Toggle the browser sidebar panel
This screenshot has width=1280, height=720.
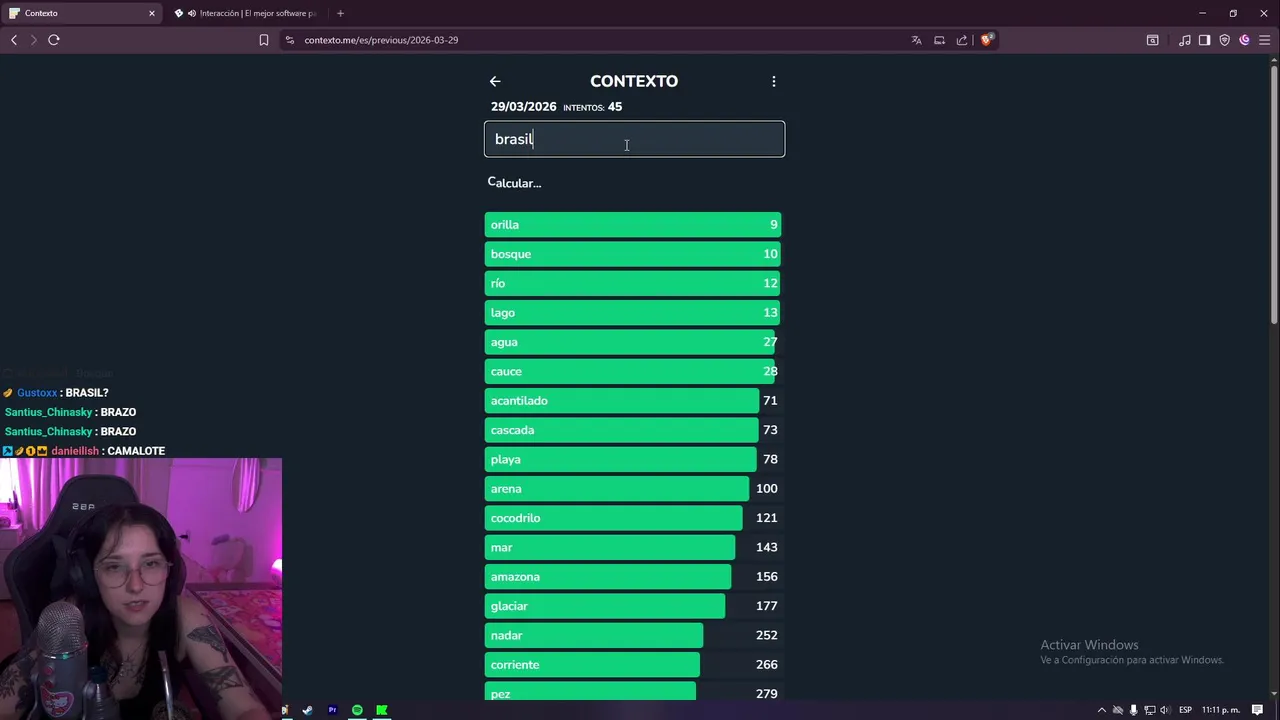[x=1204, y=40]
